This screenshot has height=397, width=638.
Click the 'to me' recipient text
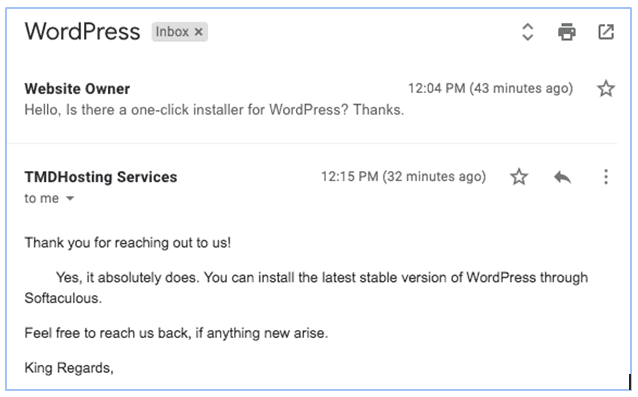[x=42, y=198]
